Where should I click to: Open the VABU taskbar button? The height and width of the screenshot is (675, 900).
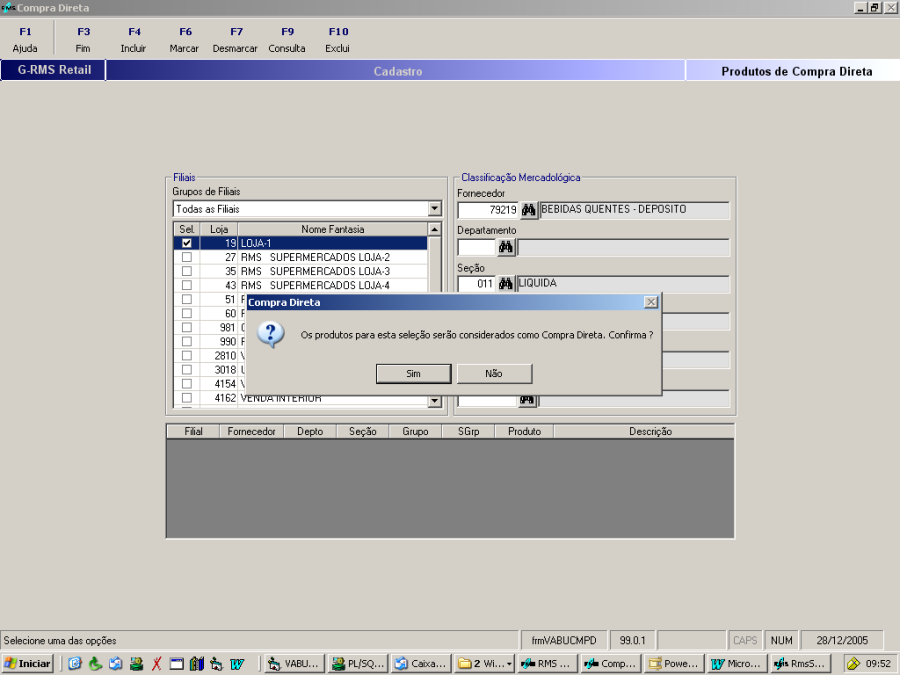click(294, 664)
